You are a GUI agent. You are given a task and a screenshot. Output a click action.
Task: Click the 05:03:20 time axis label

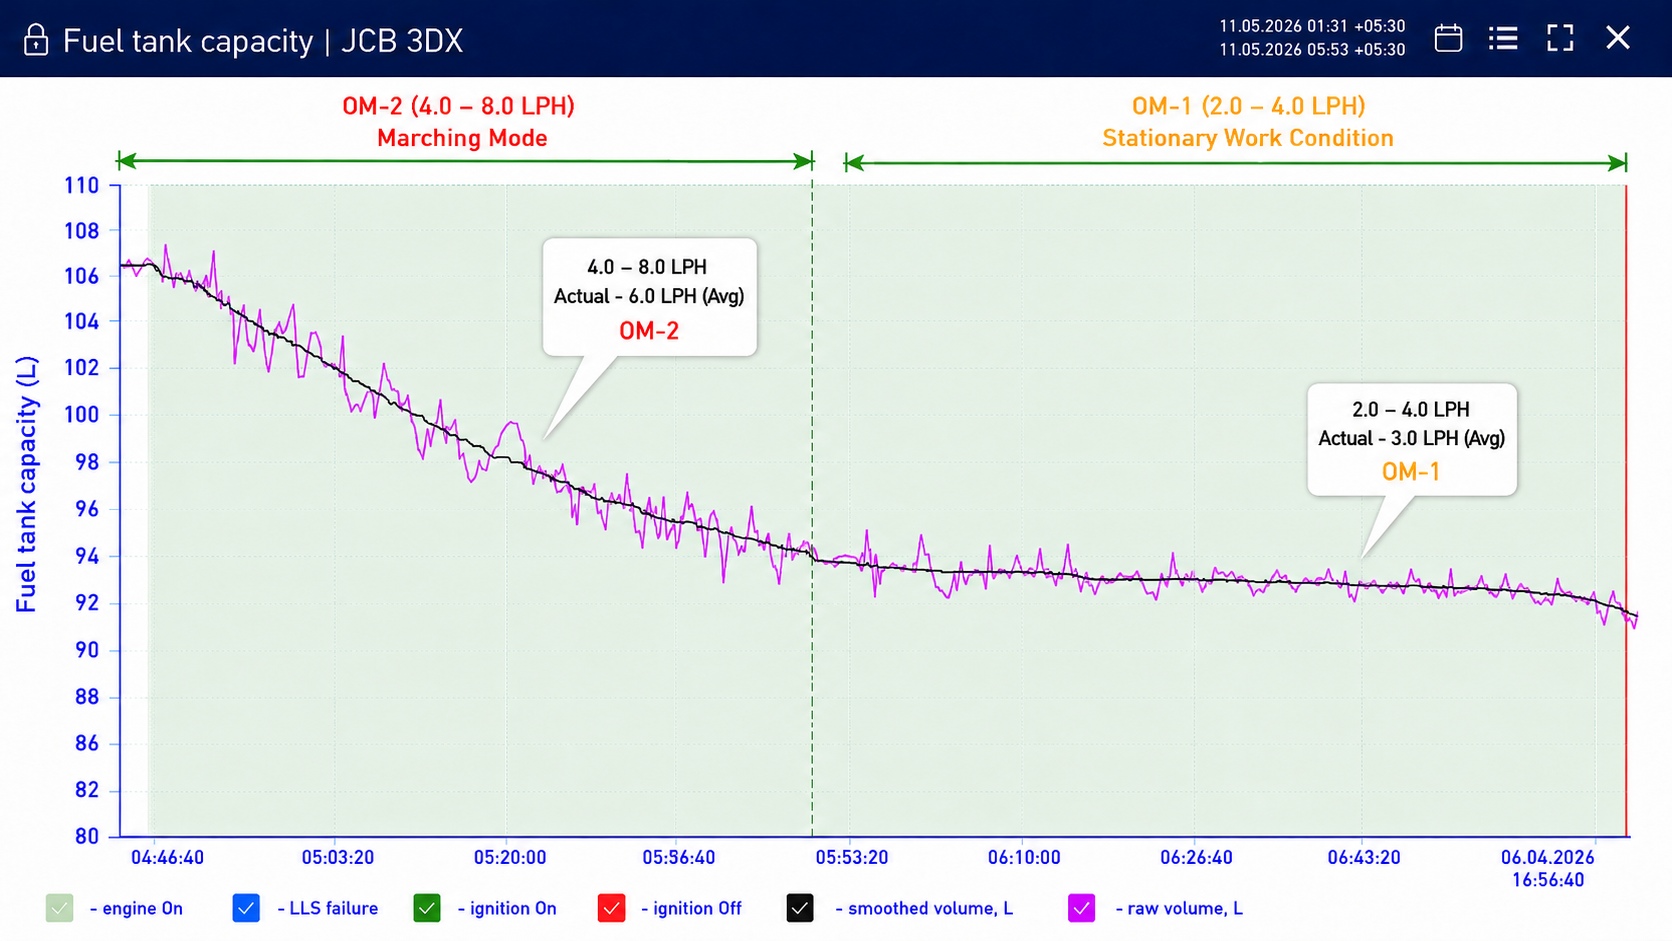pyautogui.click(x=338, y=858)
